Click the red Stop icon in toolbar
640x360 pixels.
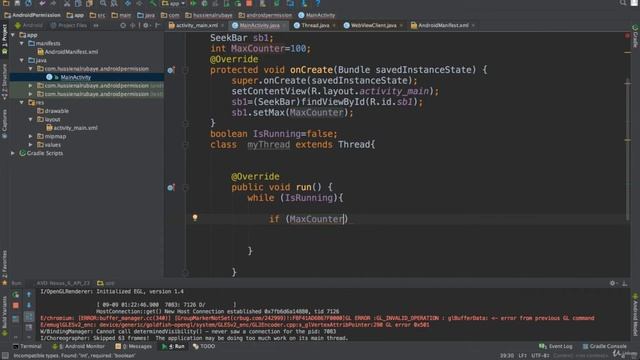249,3
